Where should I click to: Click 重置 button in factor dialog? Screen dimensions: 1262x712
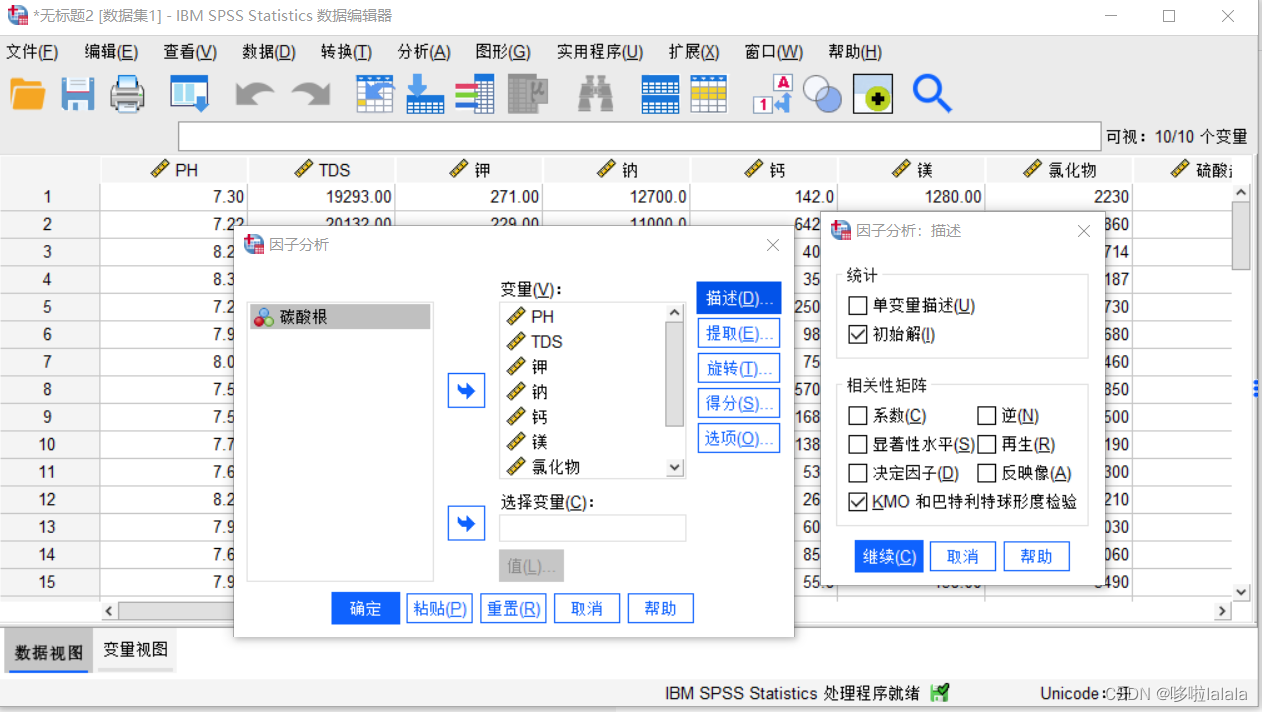tap(513, 608)
